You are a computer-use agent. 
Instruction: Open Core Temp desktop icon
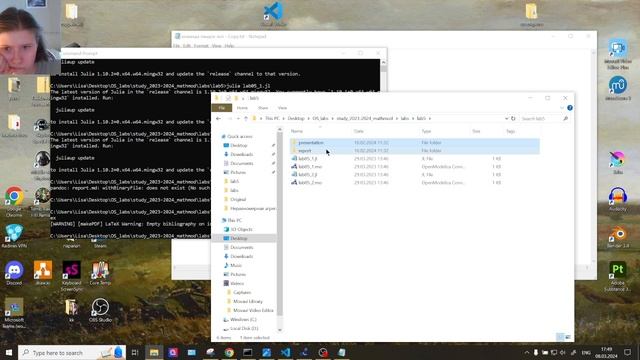[100, 273]
